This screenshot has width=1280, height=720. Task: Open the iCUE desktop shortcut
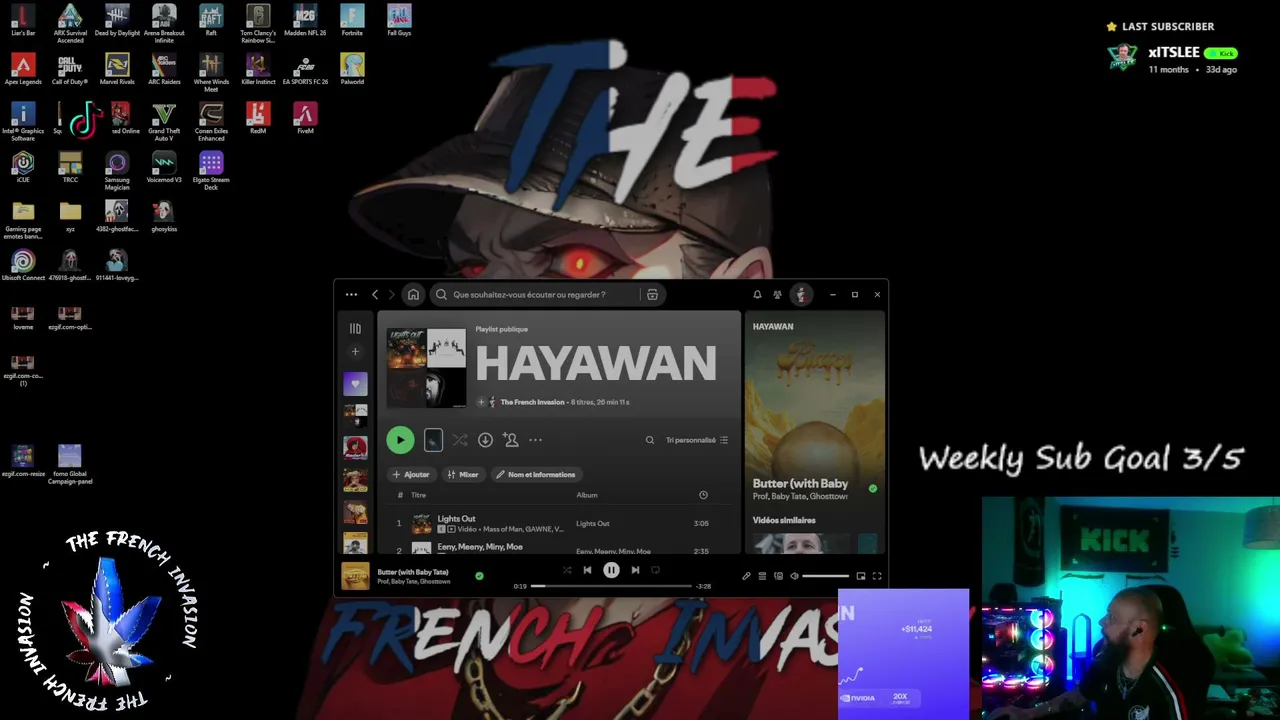pos(23,168)
